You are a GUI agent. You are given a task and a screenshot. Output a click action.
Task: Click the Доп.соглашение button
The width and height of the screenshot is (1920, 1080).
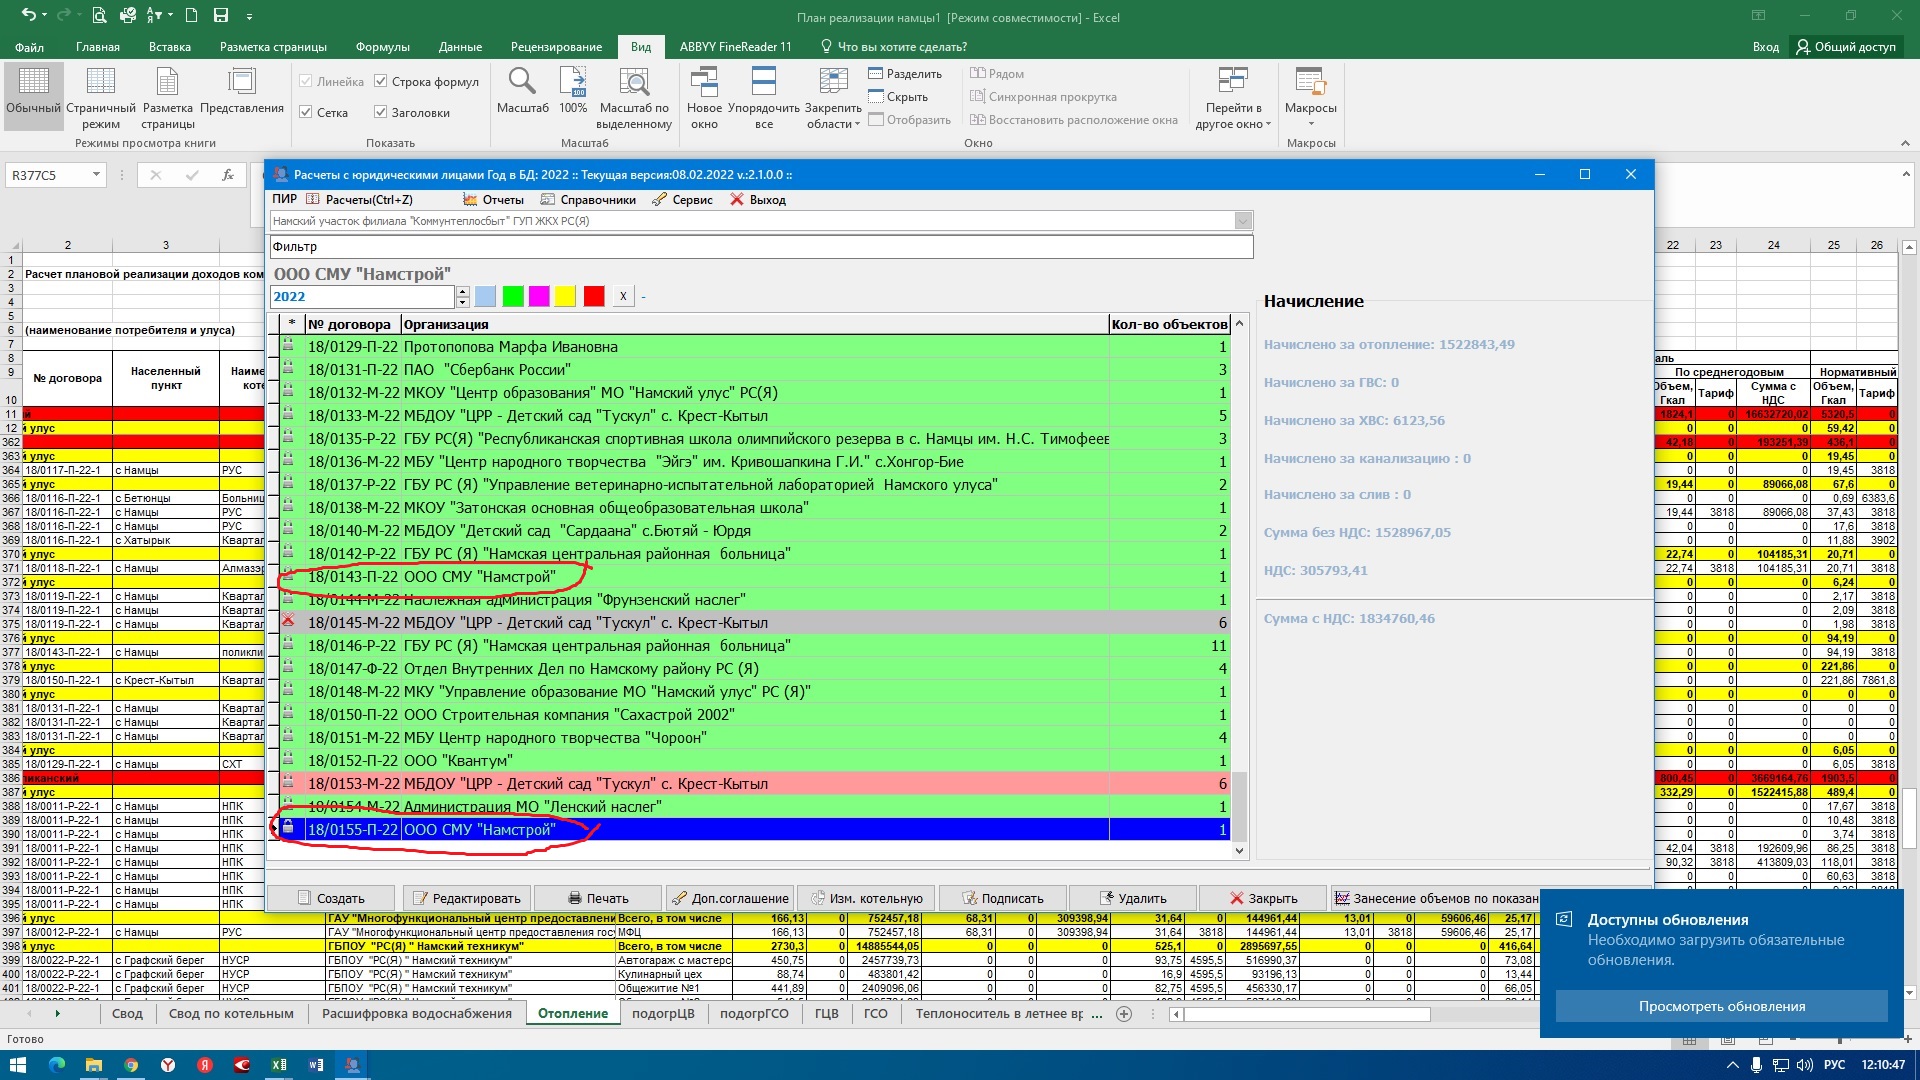pyautogui.click(x=730, y=898)
